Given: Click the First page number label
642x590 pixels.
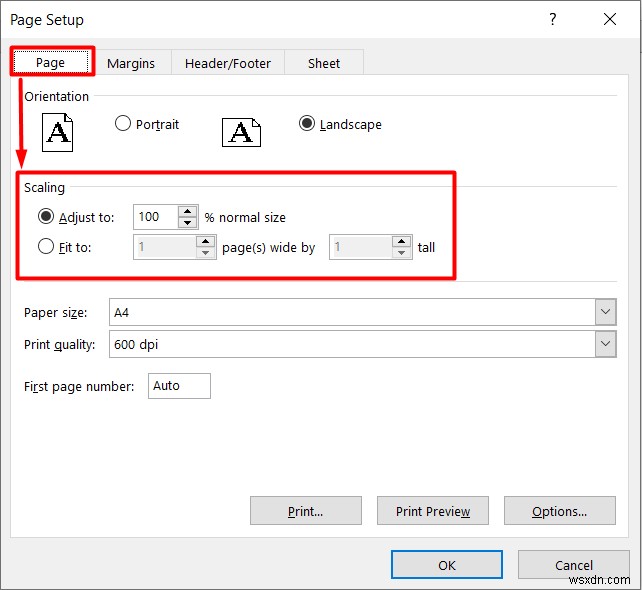Looking at the screenshot, I should 79,387.
